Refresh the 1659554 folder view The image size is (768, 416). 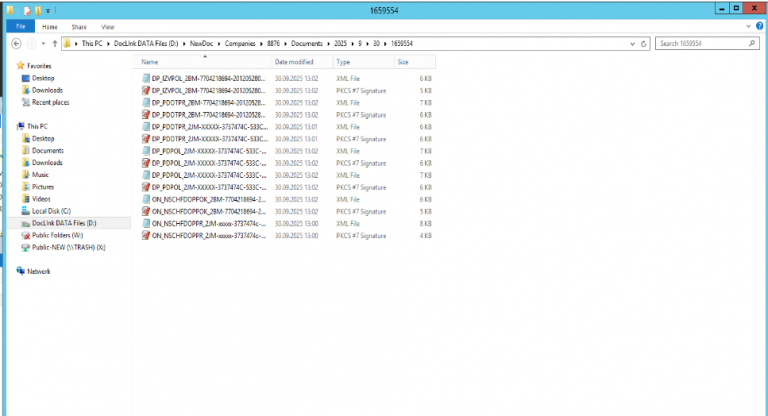[x=644, y=44]
